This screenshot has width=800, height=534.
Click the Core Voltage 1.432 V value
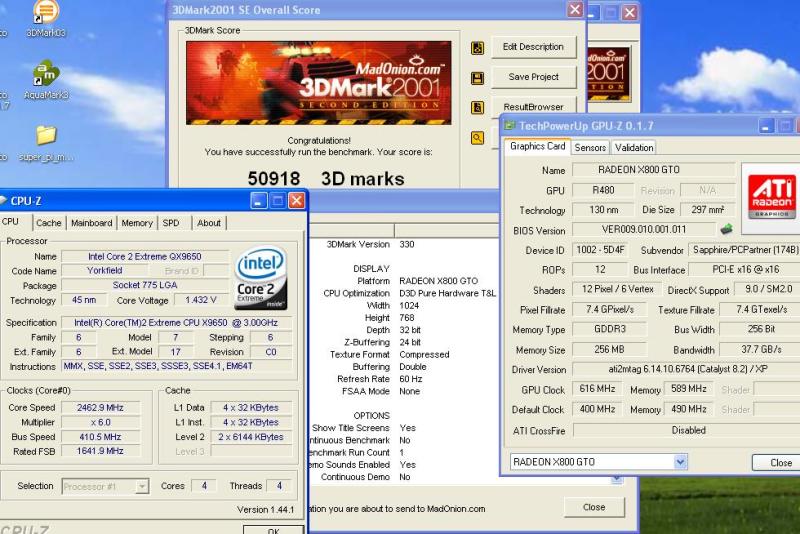click(x=201, y=300)
